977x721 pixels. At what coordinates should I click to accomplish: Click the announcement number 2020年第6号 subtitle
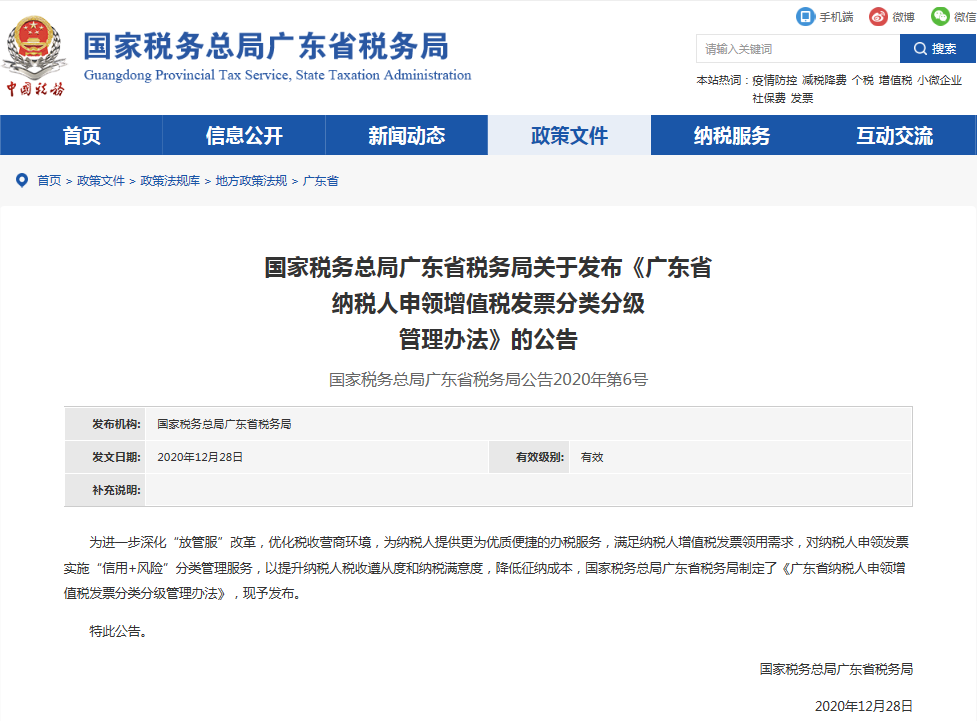[488, 380]
